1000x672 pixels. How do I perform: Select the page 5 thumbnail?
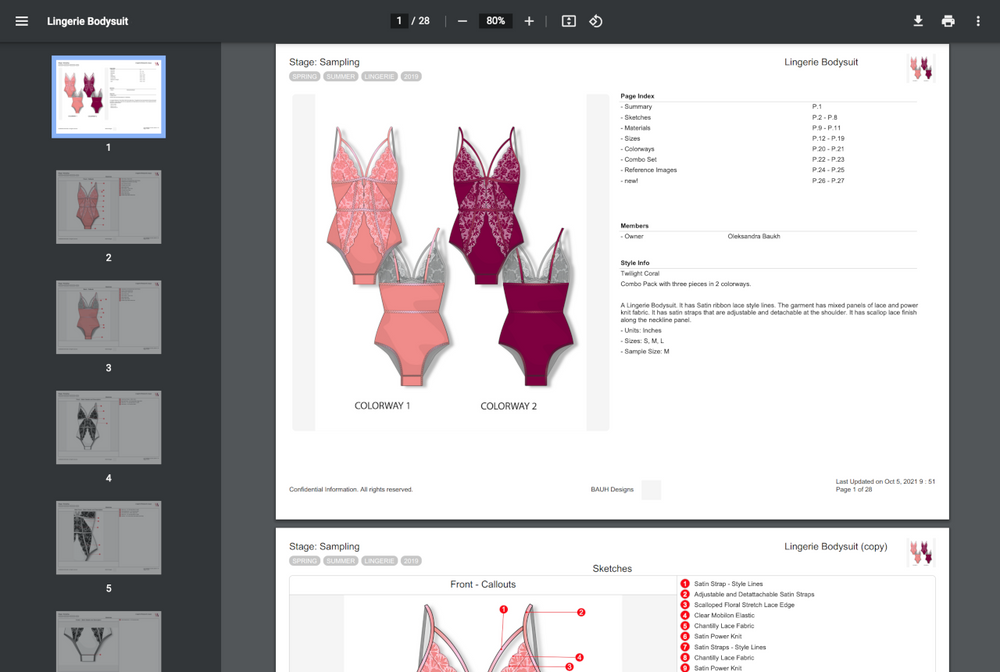(109, 538)
